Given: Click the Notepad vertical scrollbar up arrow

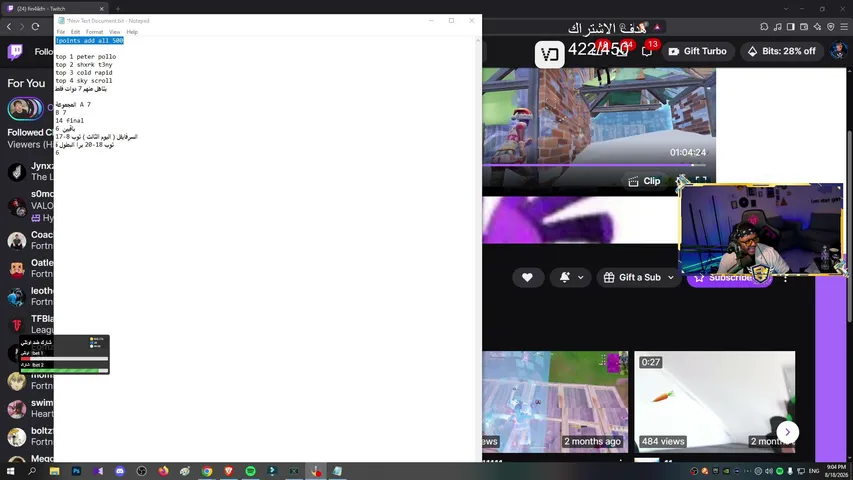Looking at the screenshot, I should coord(478,40).
